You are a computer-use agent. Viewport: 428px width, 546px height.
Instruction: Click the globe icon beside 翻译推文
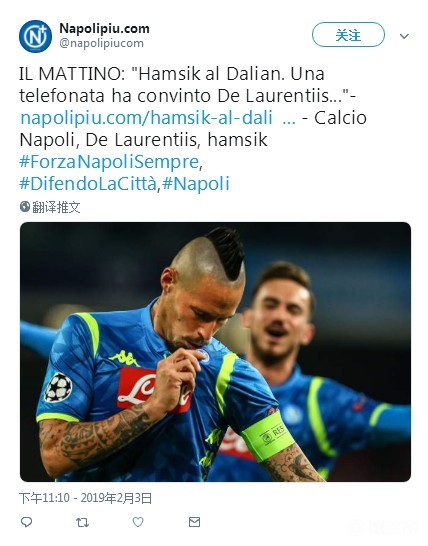pyautogui.click(x=25, y=206)
